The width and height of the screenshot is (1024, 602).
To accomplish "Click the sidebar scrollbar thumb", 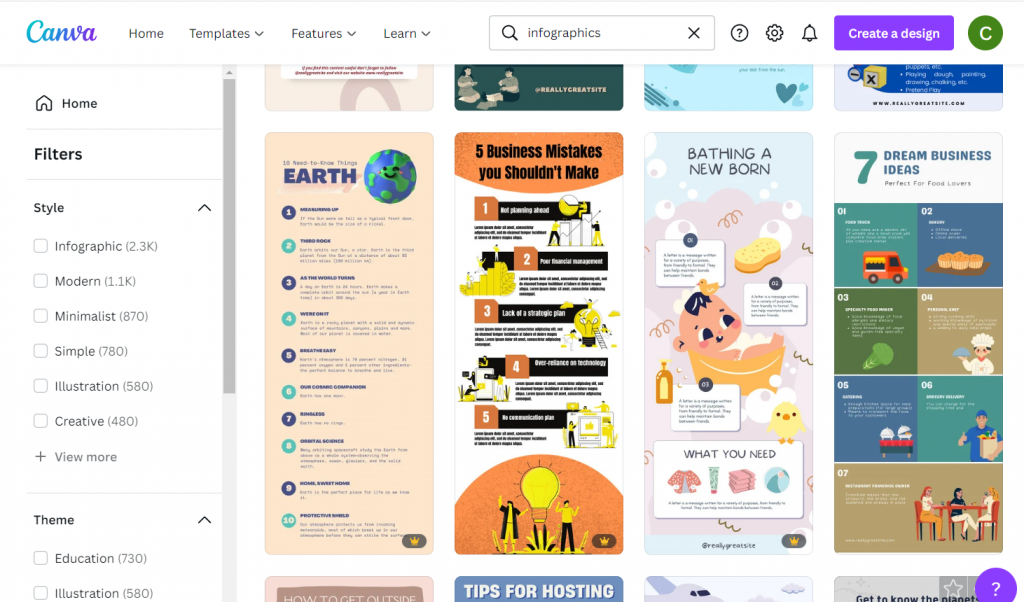I will click(229, 235).
